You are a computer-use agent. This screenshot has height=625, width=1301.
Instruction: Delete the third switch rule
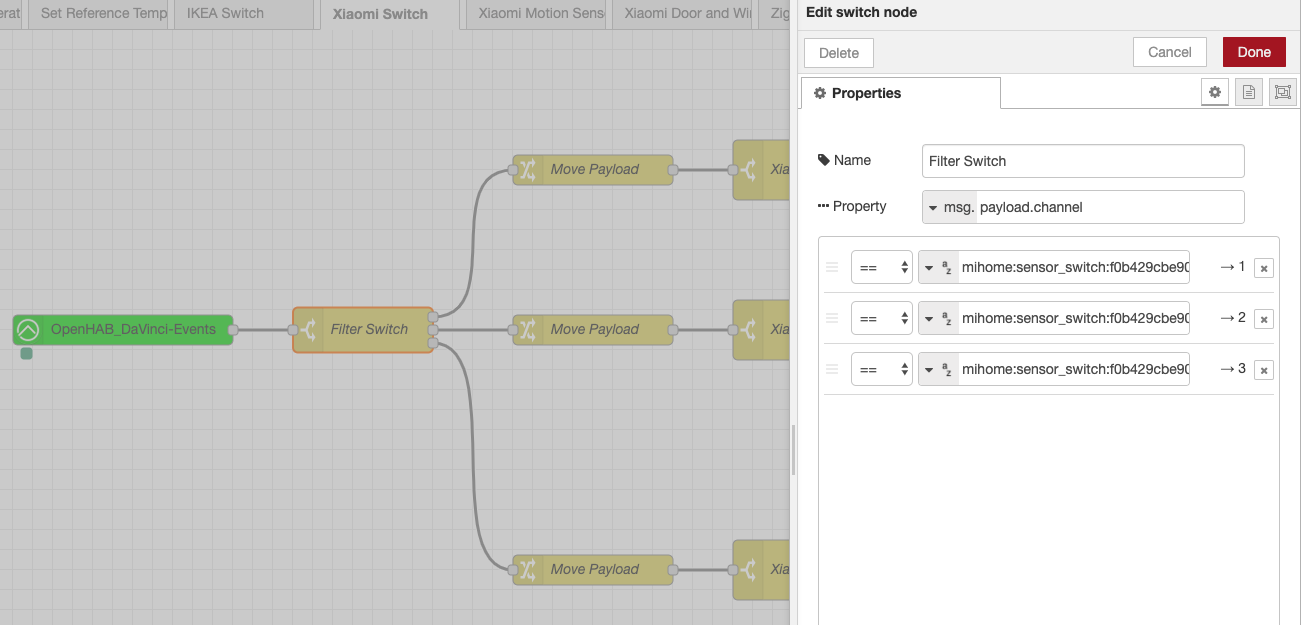[1264, 370]
